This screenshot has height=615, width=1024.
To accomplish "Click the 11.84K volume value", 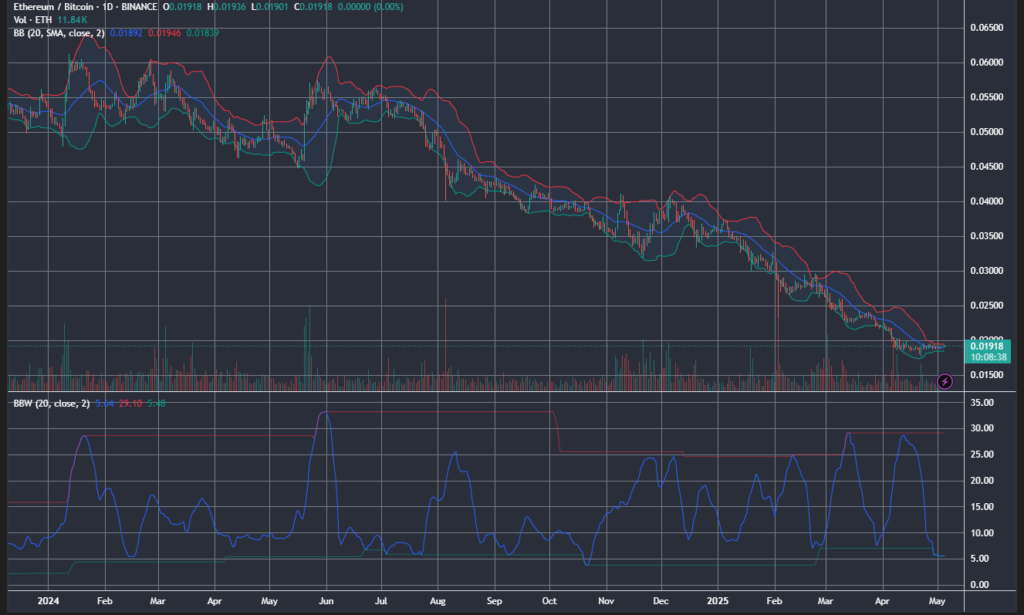I will 71,20.
